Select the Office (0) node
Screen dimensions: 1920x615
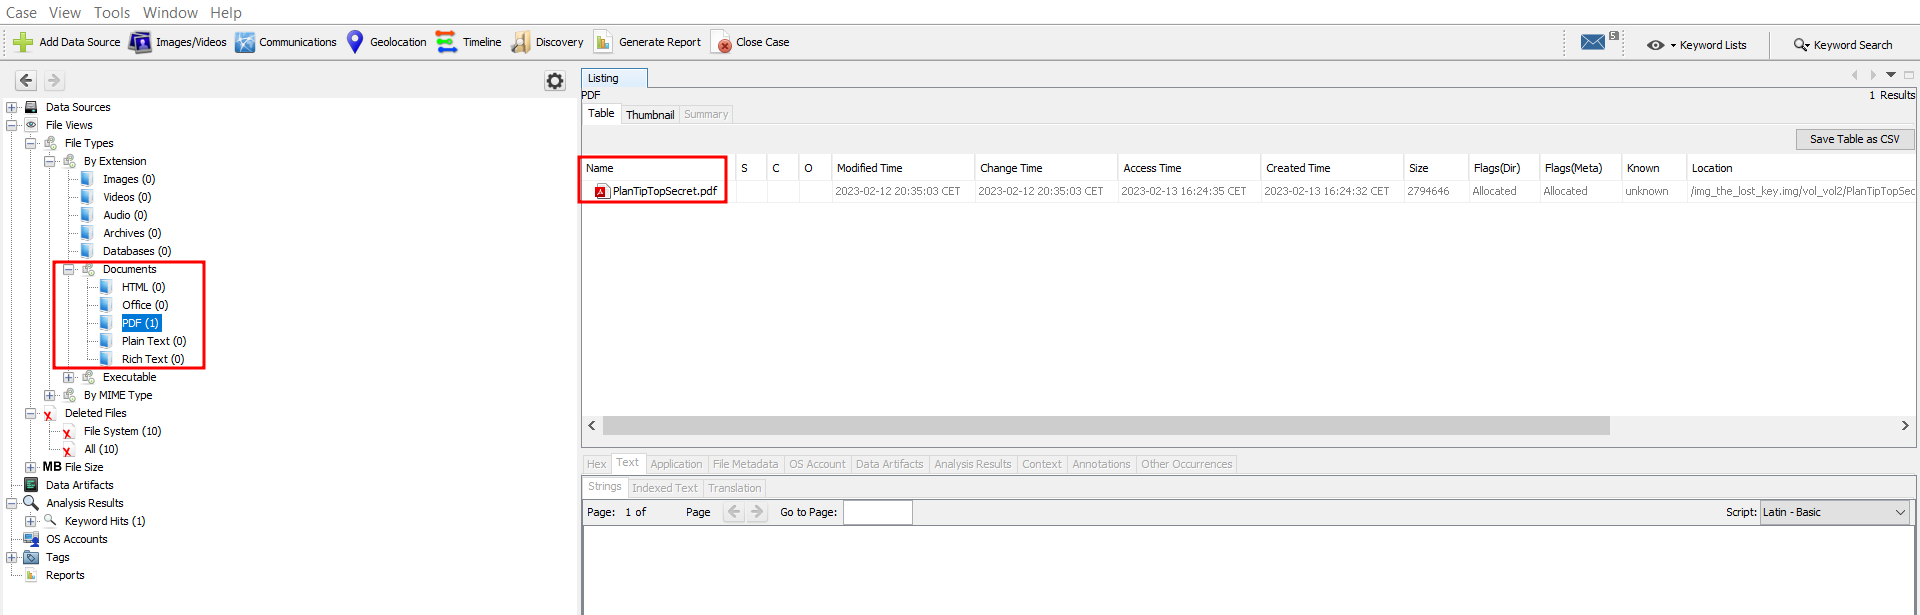[145, 305]
